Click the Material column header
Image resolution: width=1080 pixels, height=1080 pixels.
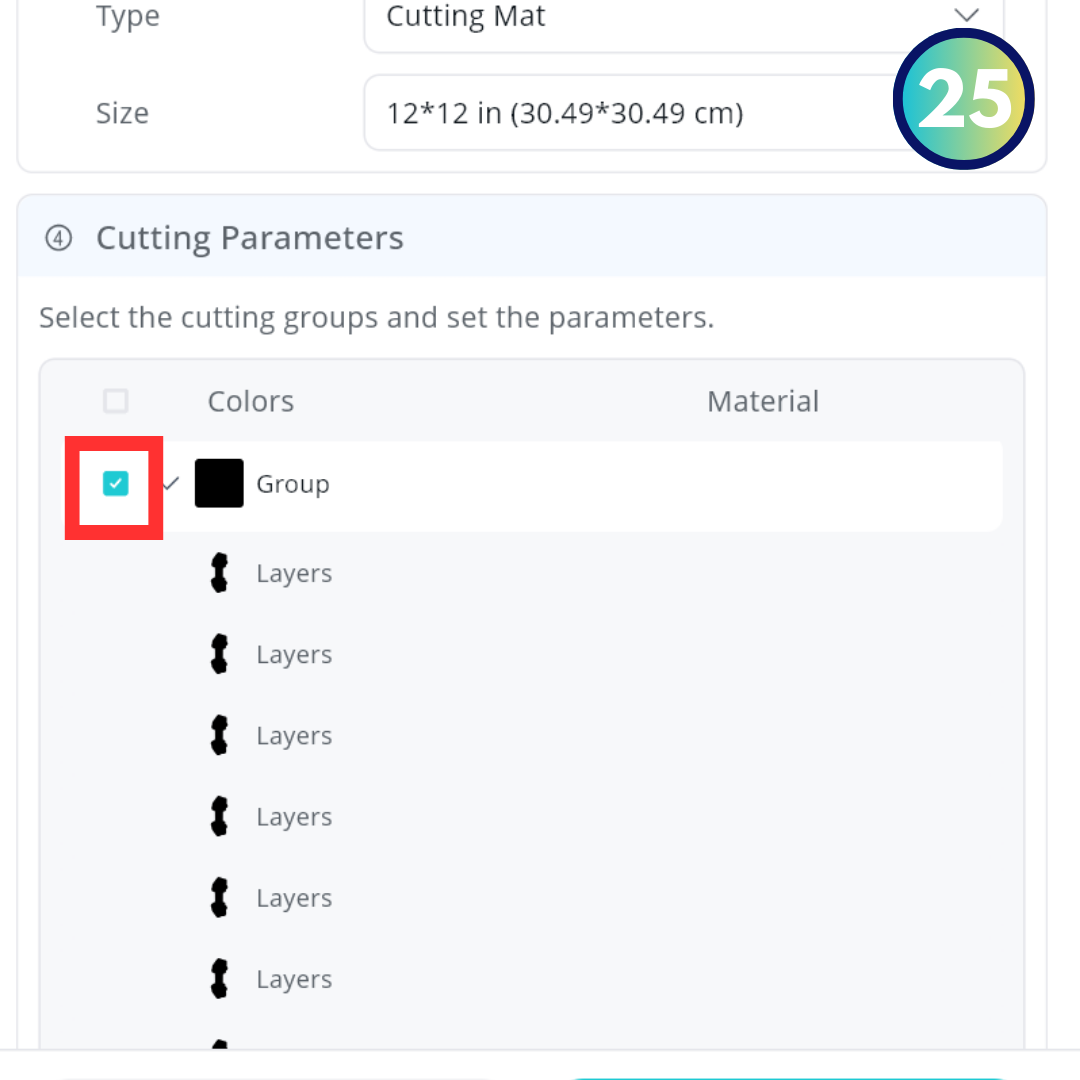[763, 401]
